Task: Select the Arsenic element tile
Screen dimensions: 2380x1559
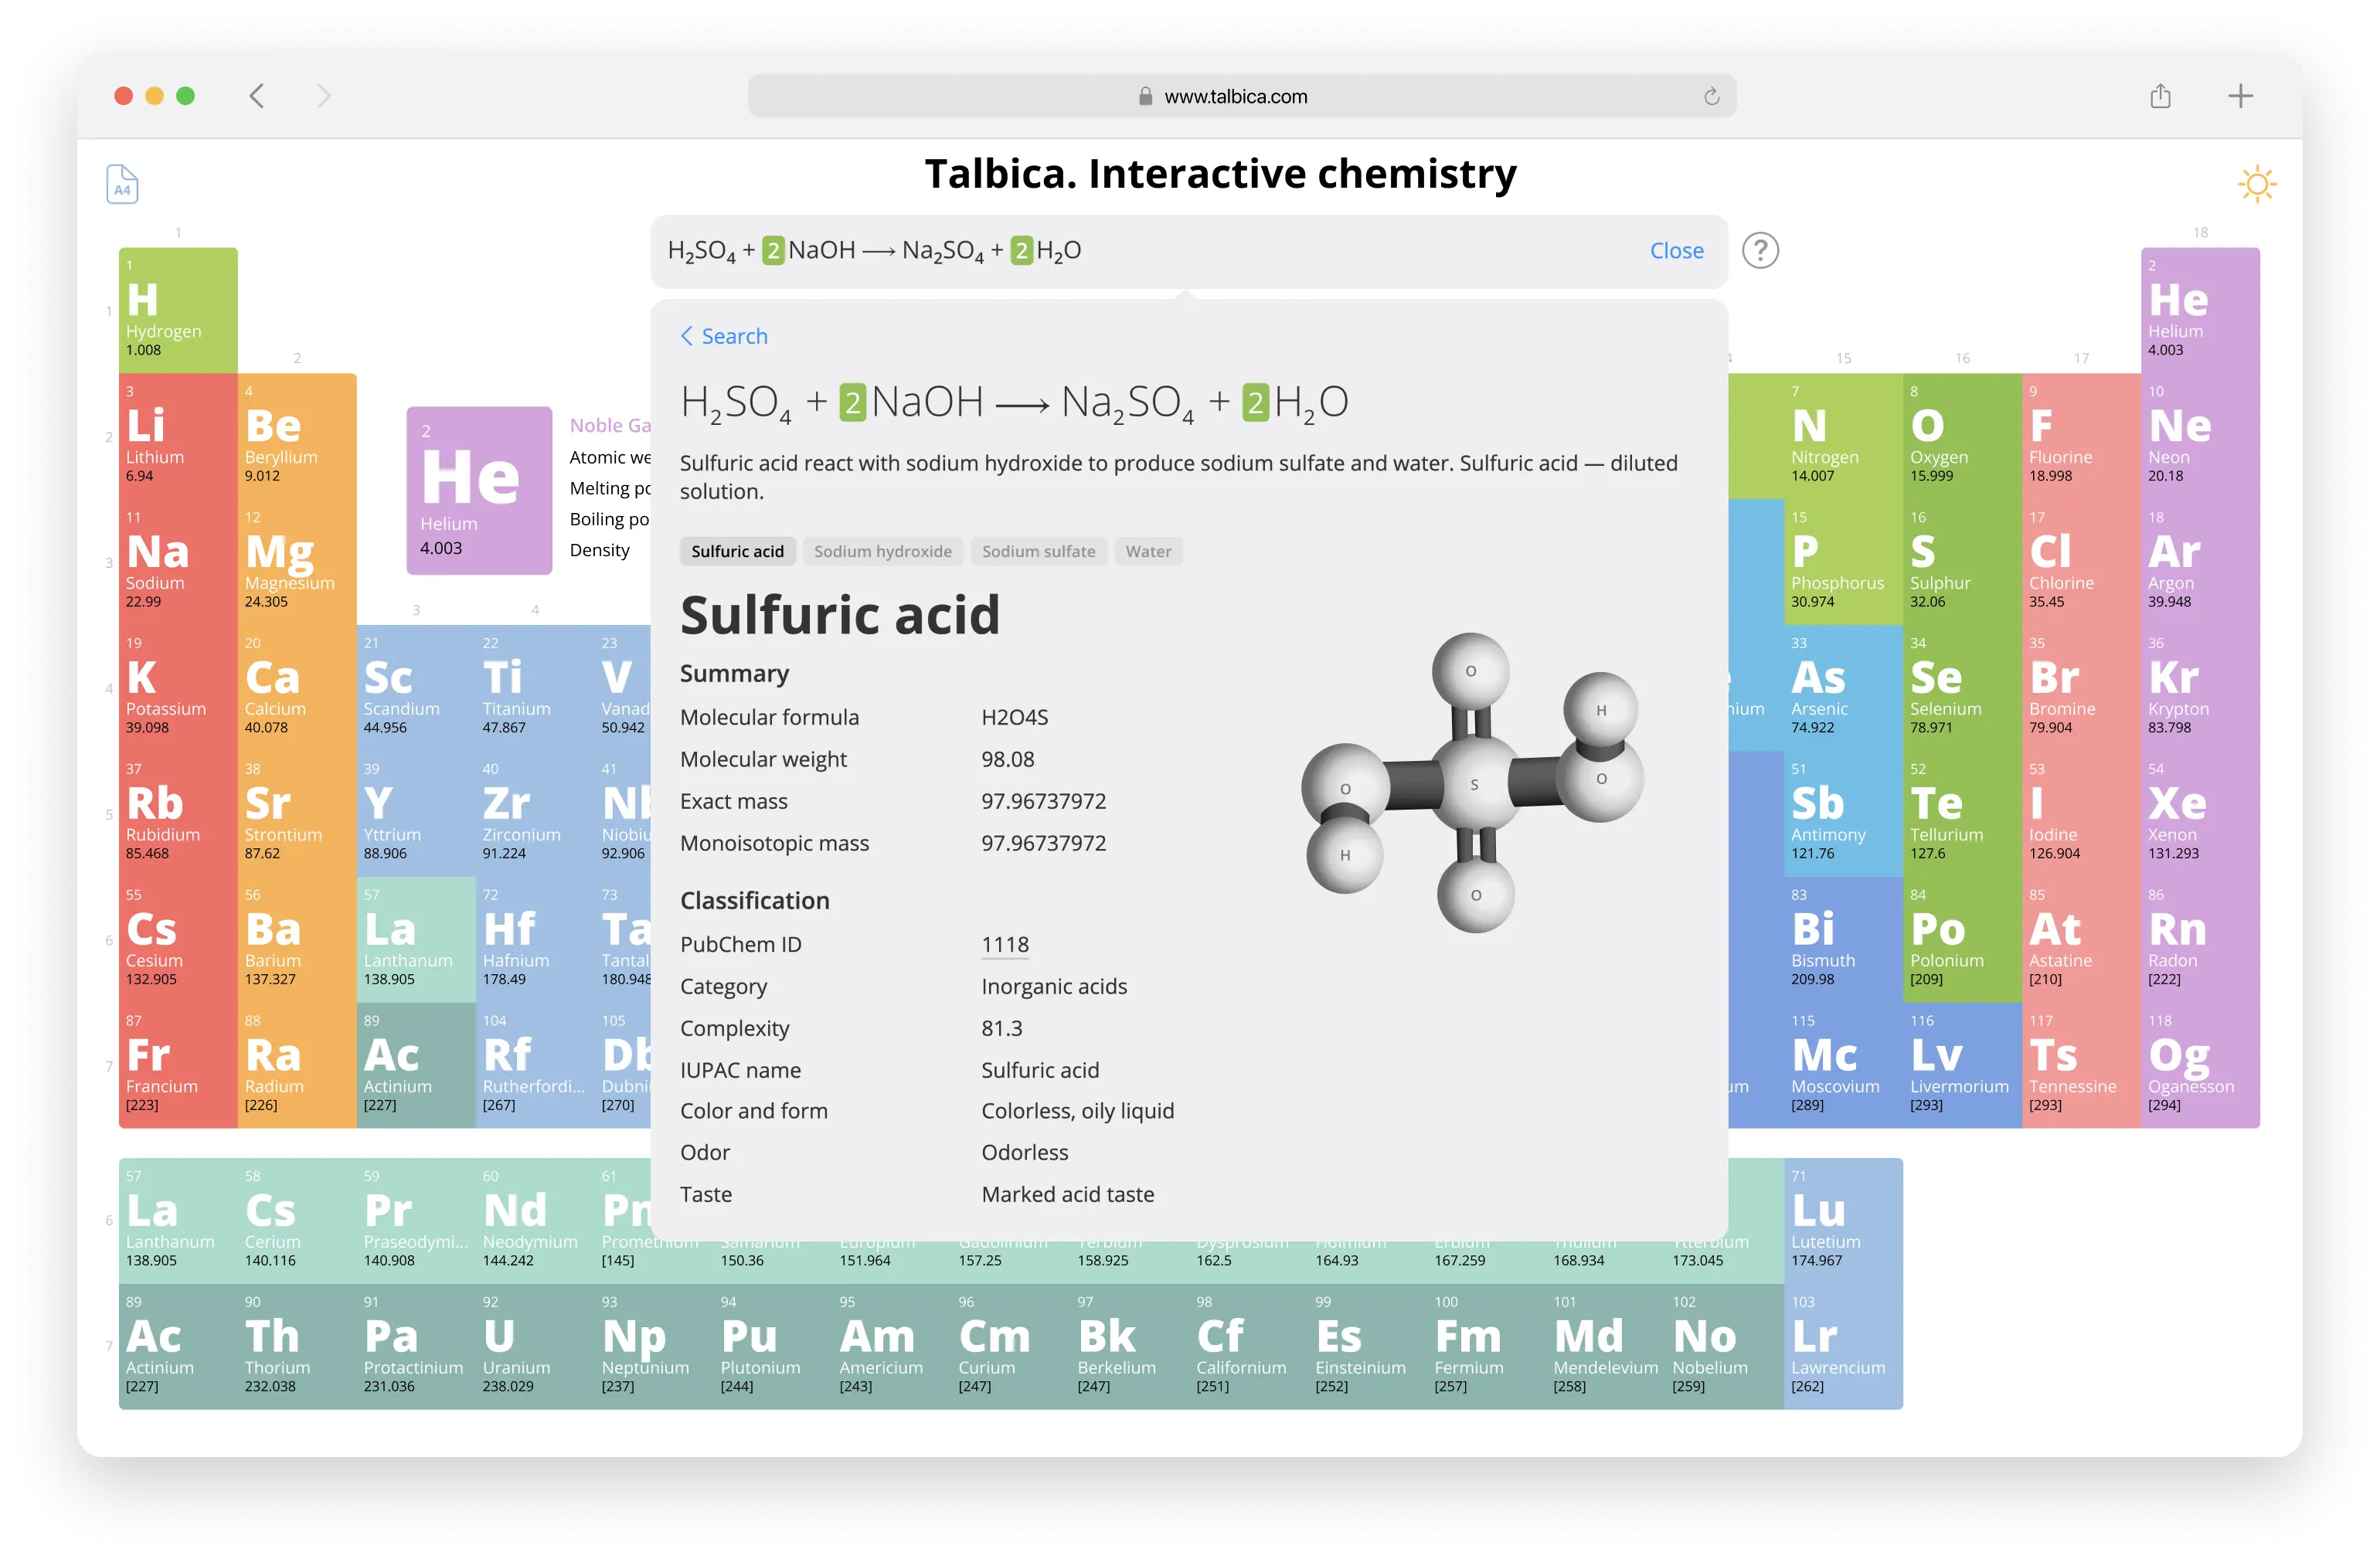Action: (1843, 688)
